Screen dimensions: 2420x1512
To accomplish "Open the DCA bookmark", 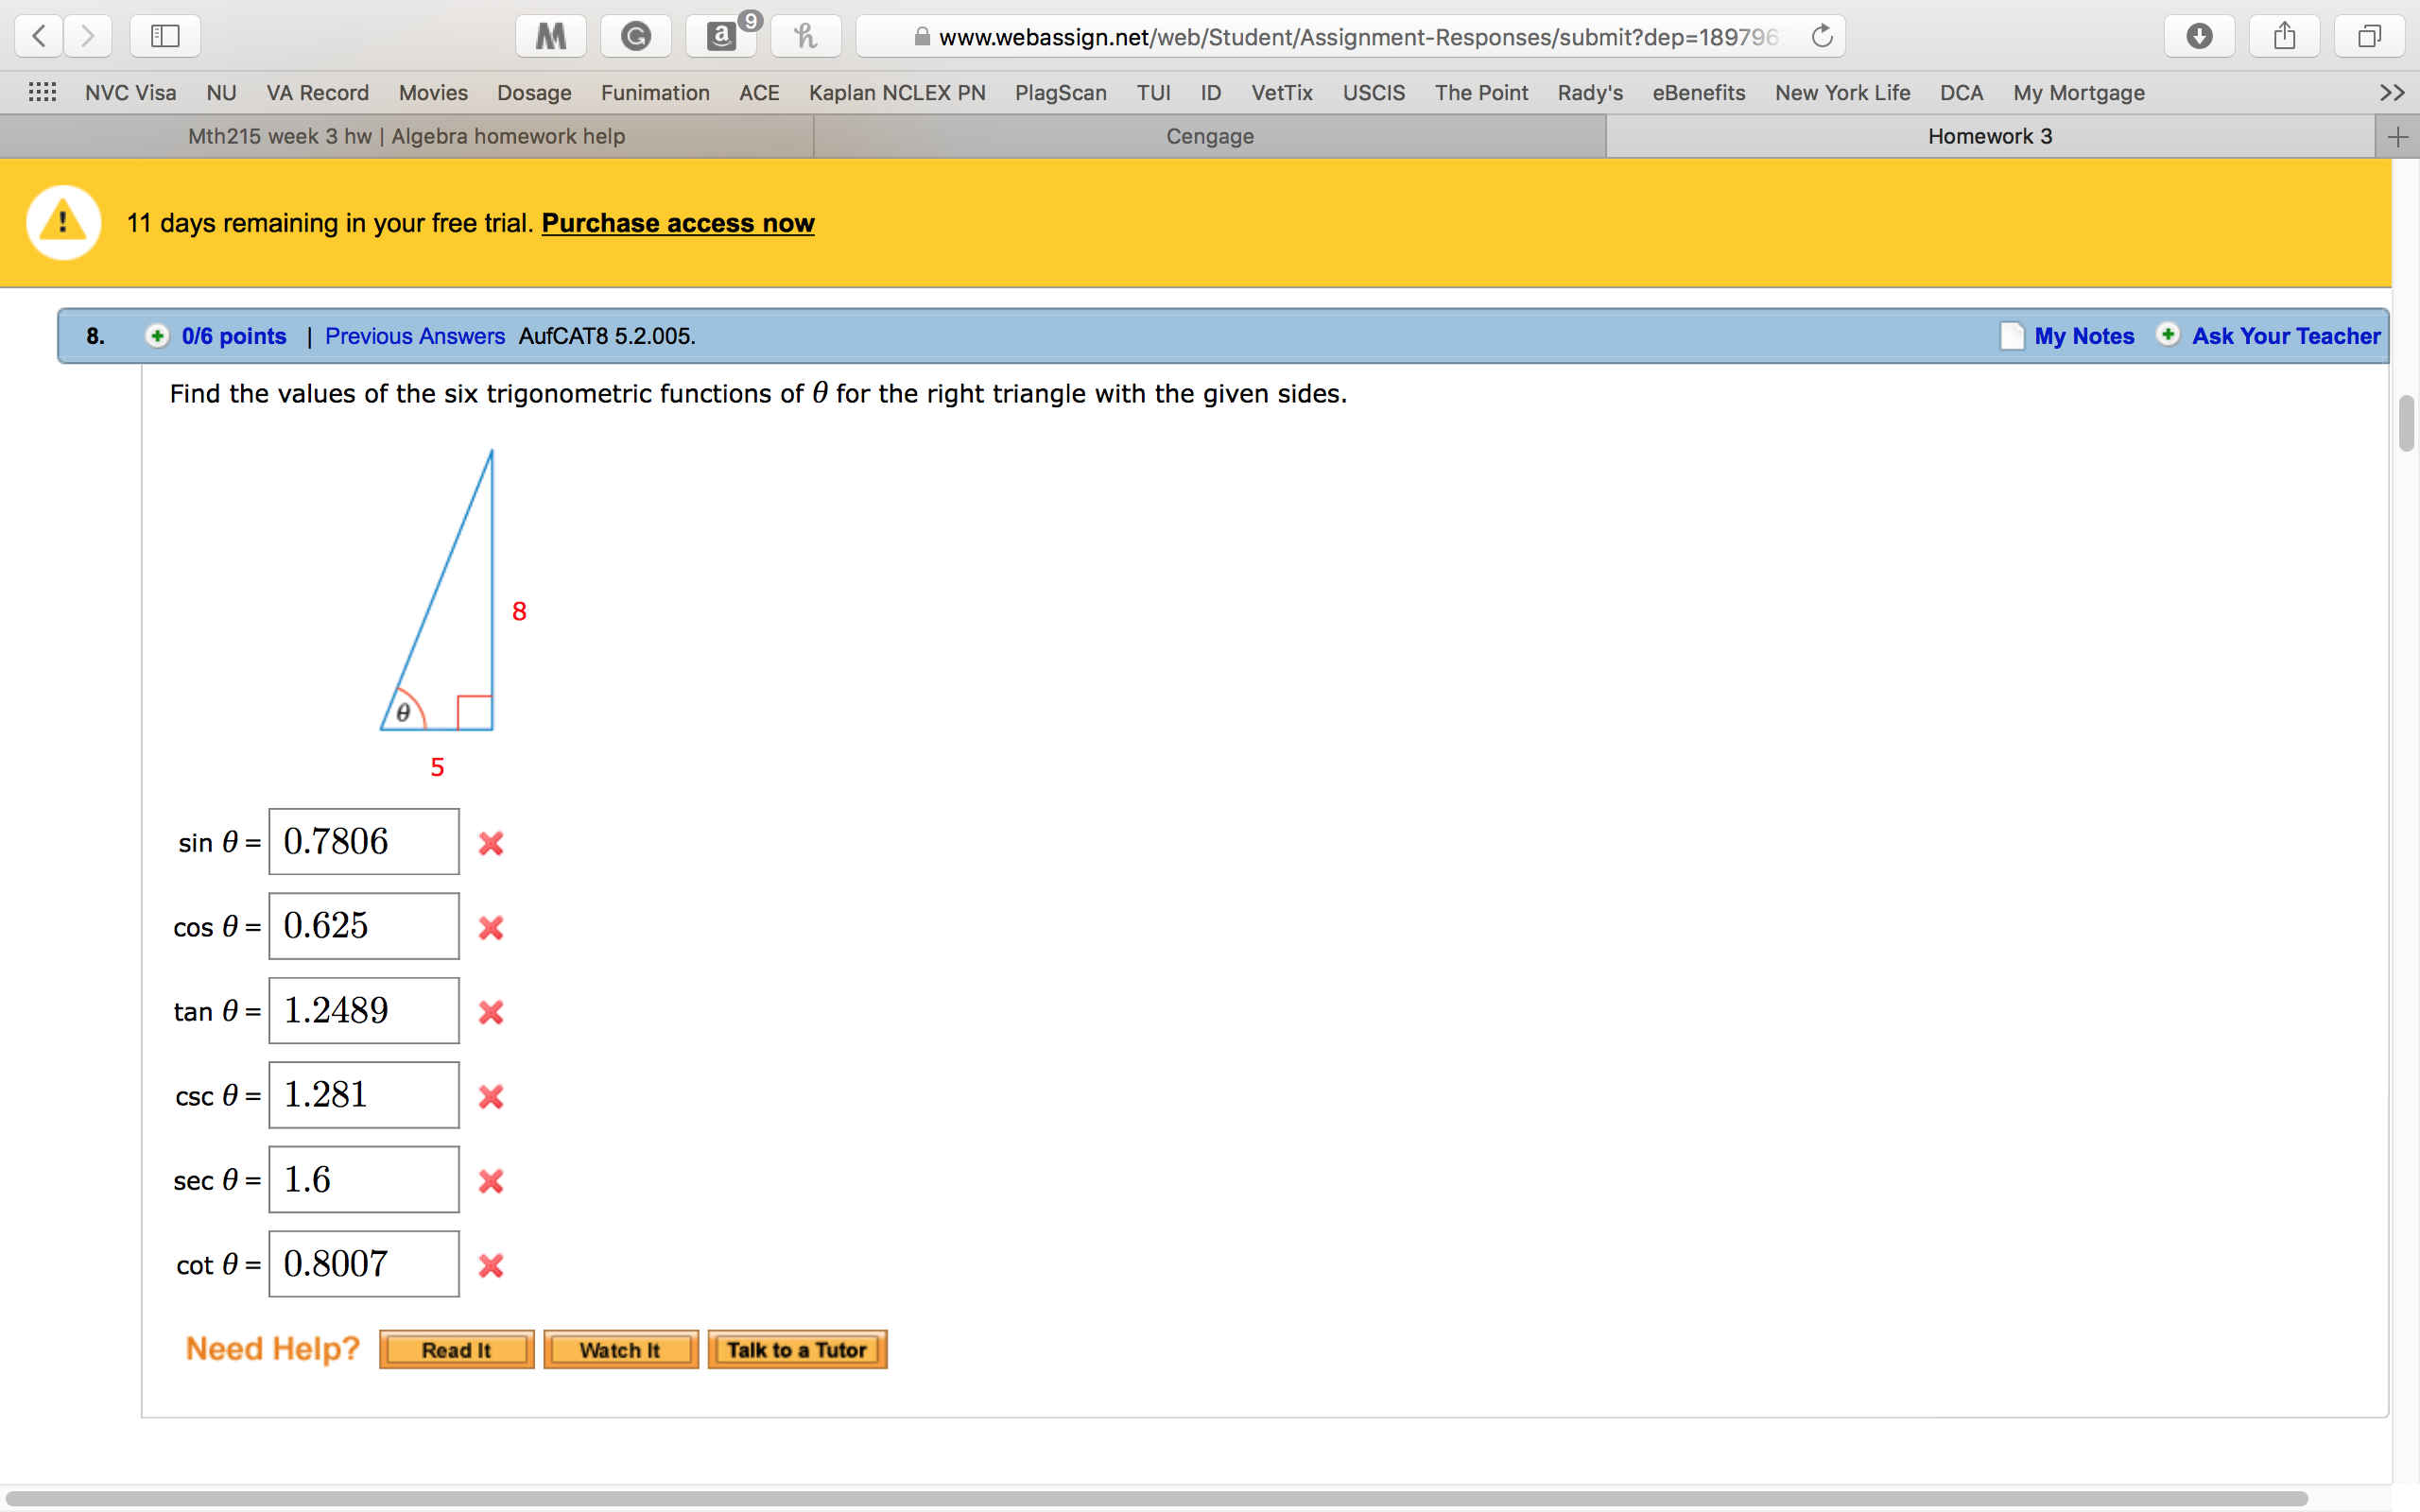I will tap(1961, 93).
